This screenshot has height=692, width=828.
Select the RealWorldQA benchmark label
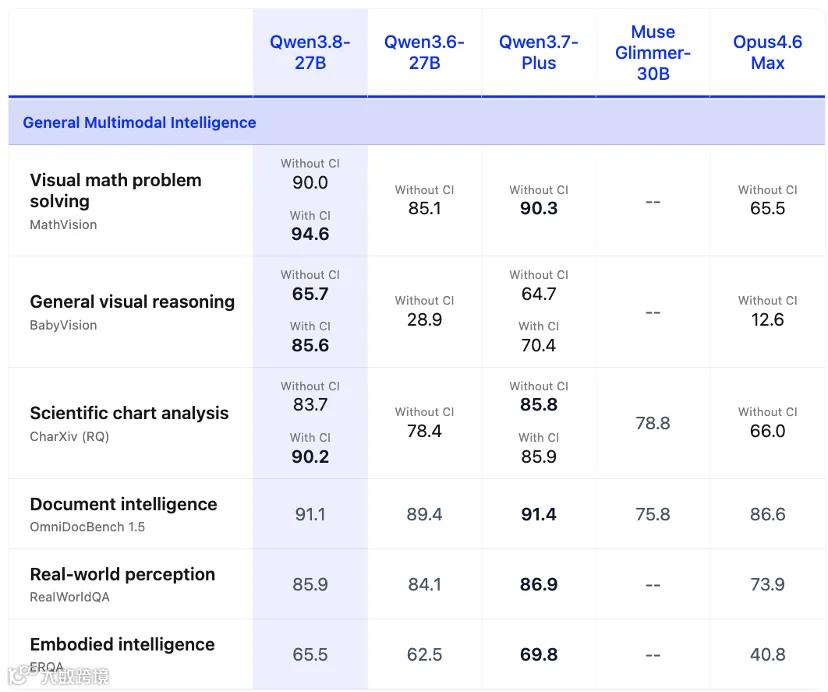click(x=69, y=597)
